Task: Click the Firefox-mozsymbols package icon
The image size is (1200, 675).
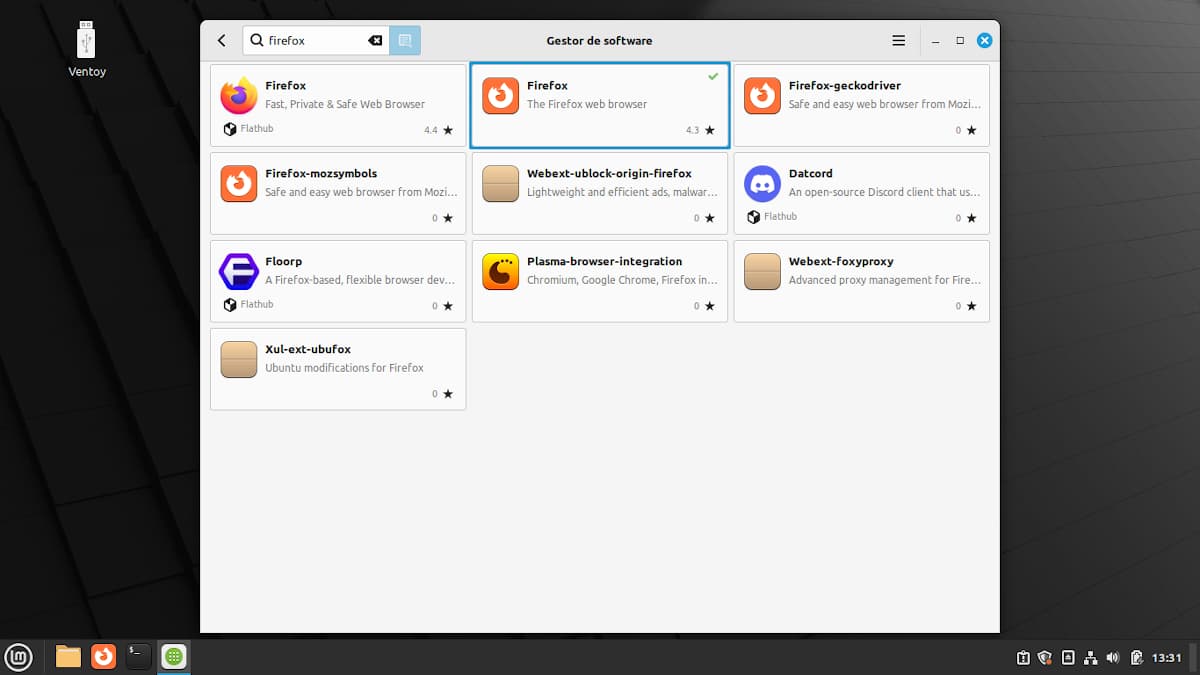Action: (x=239, y=184)
